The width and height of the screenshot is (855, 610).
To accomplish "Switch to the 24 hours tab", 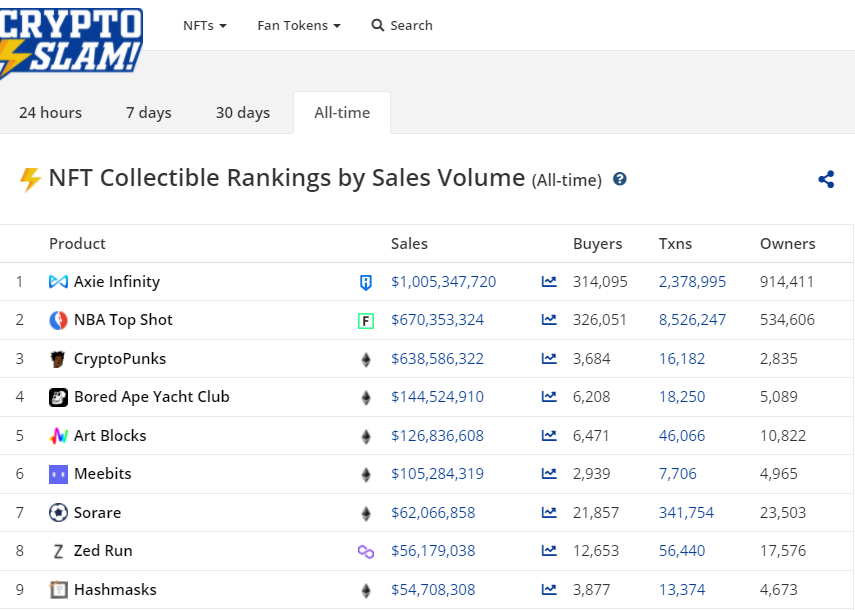I will point(50,112).
